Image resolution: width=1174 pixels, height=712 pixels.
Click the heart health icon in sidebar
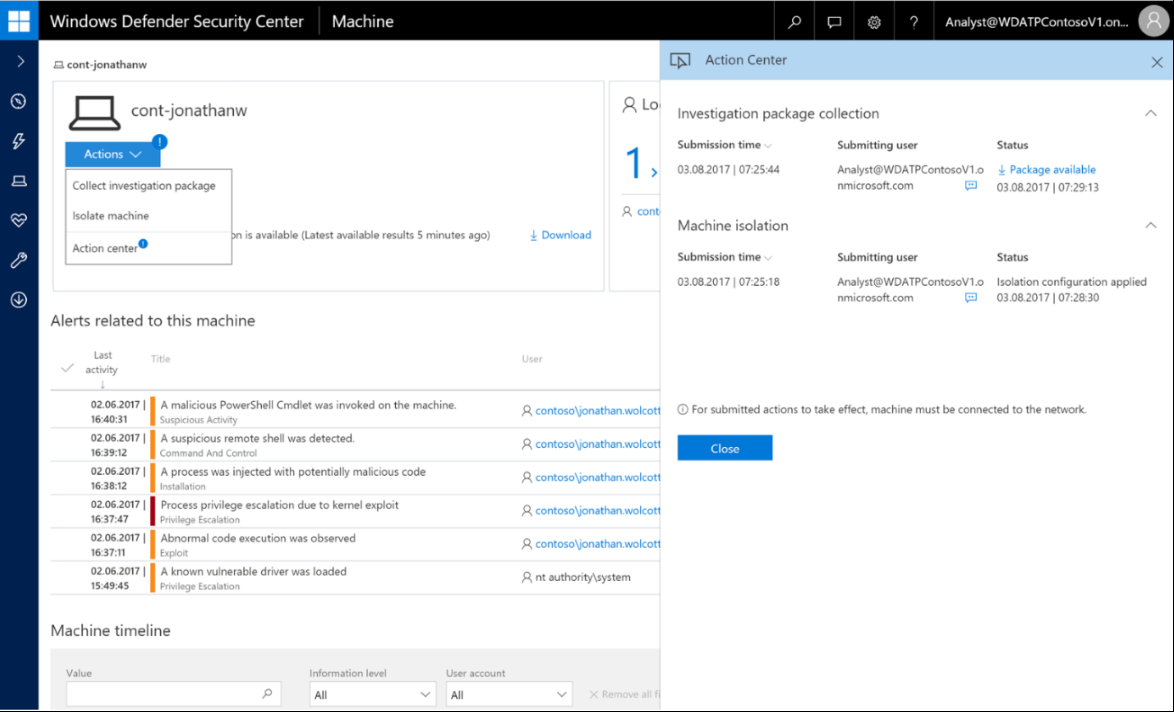pyautogui.click(x=19, y=221)
